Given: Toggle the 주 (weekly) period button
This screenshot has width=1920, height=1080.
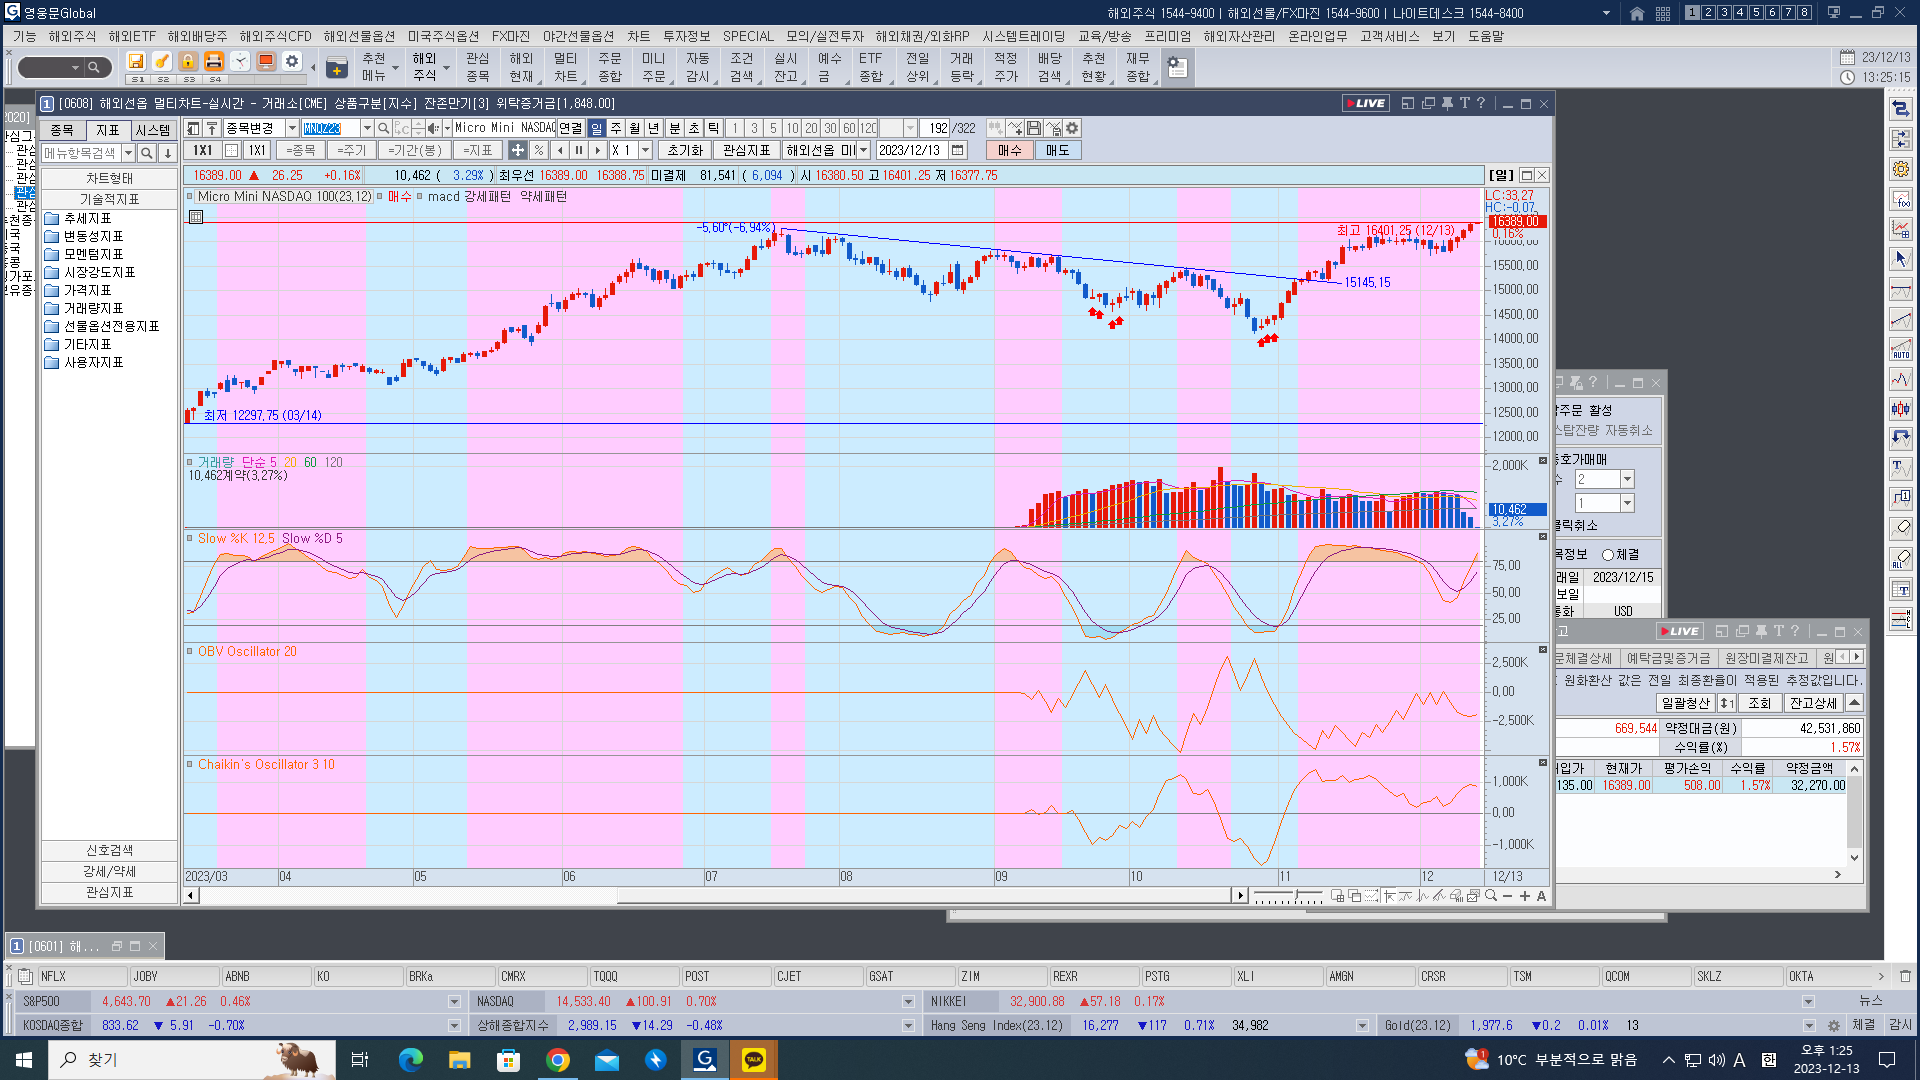Looking at the screenshot, I should (616, 128).
